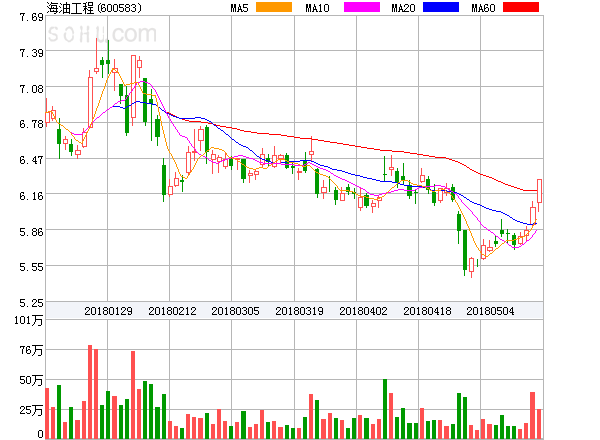The width and height of the screenshot is (600, 440).
Task: Click the 20180319 date label
Action: point(299,311)
